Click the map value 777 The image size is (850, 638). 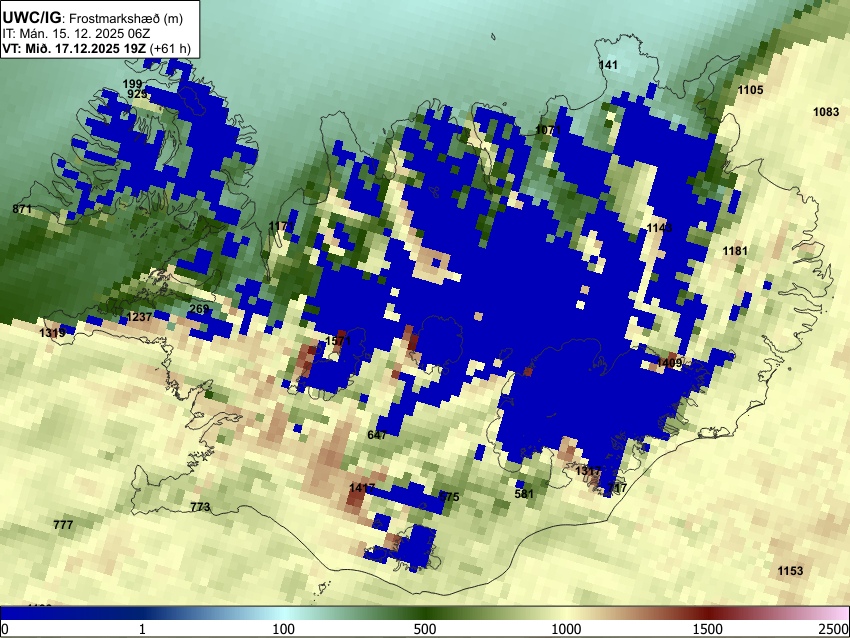(63, 525)
